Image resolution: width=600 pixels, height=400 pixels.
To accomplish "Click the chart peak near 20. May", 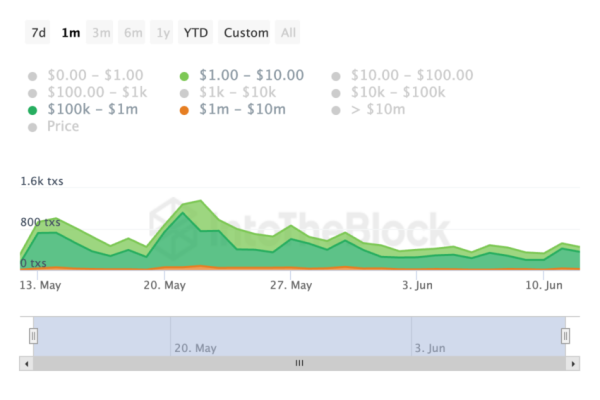I will [x=200, y=202].
